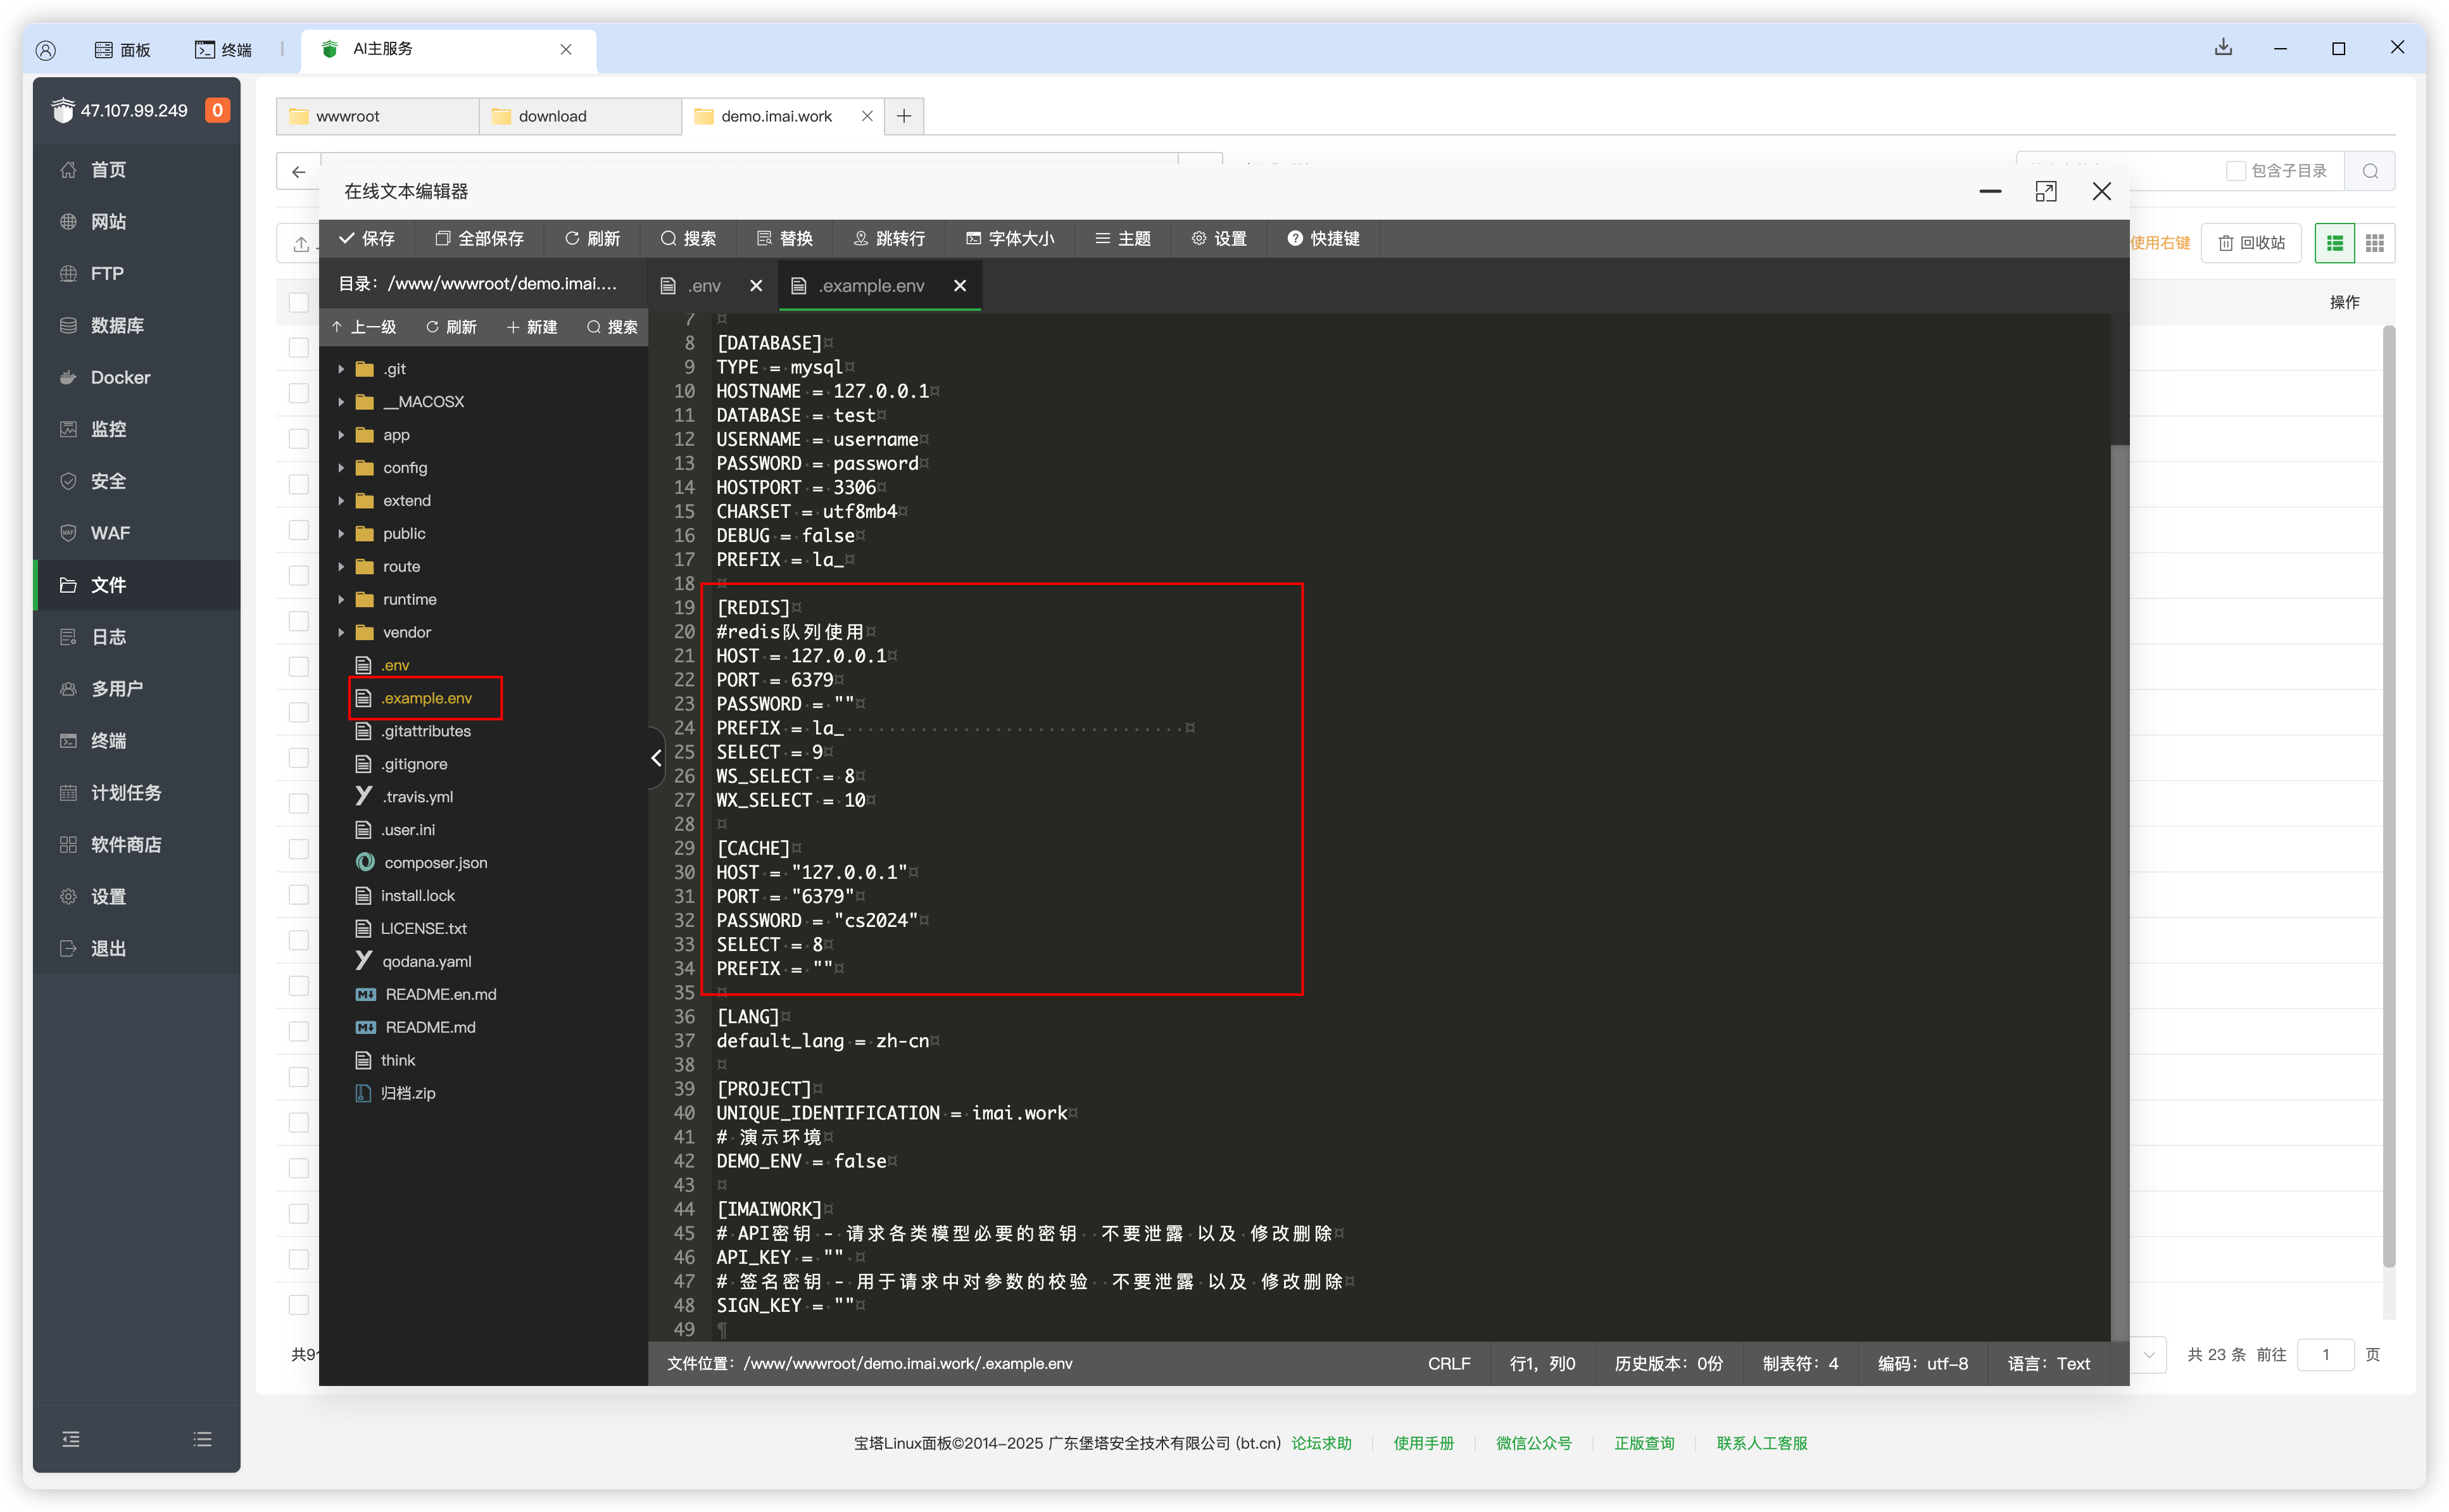Open composer.json from the file tree

point(435,862)
